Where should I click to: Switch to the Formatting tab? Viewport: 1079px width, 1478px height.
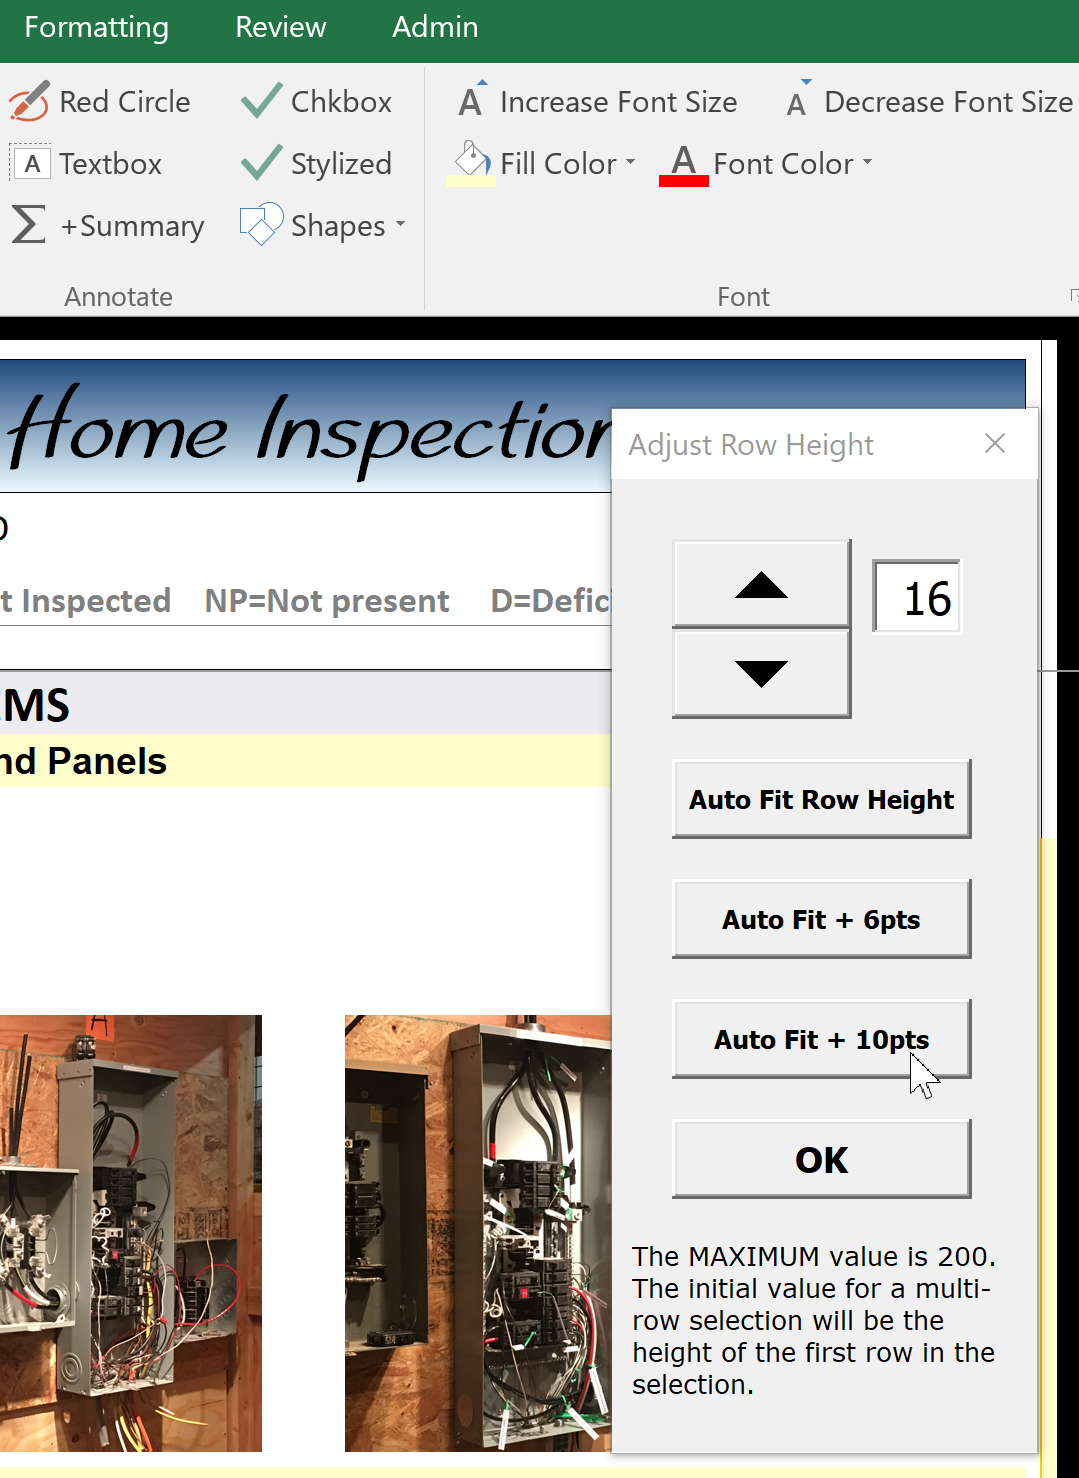coord(96,27)
